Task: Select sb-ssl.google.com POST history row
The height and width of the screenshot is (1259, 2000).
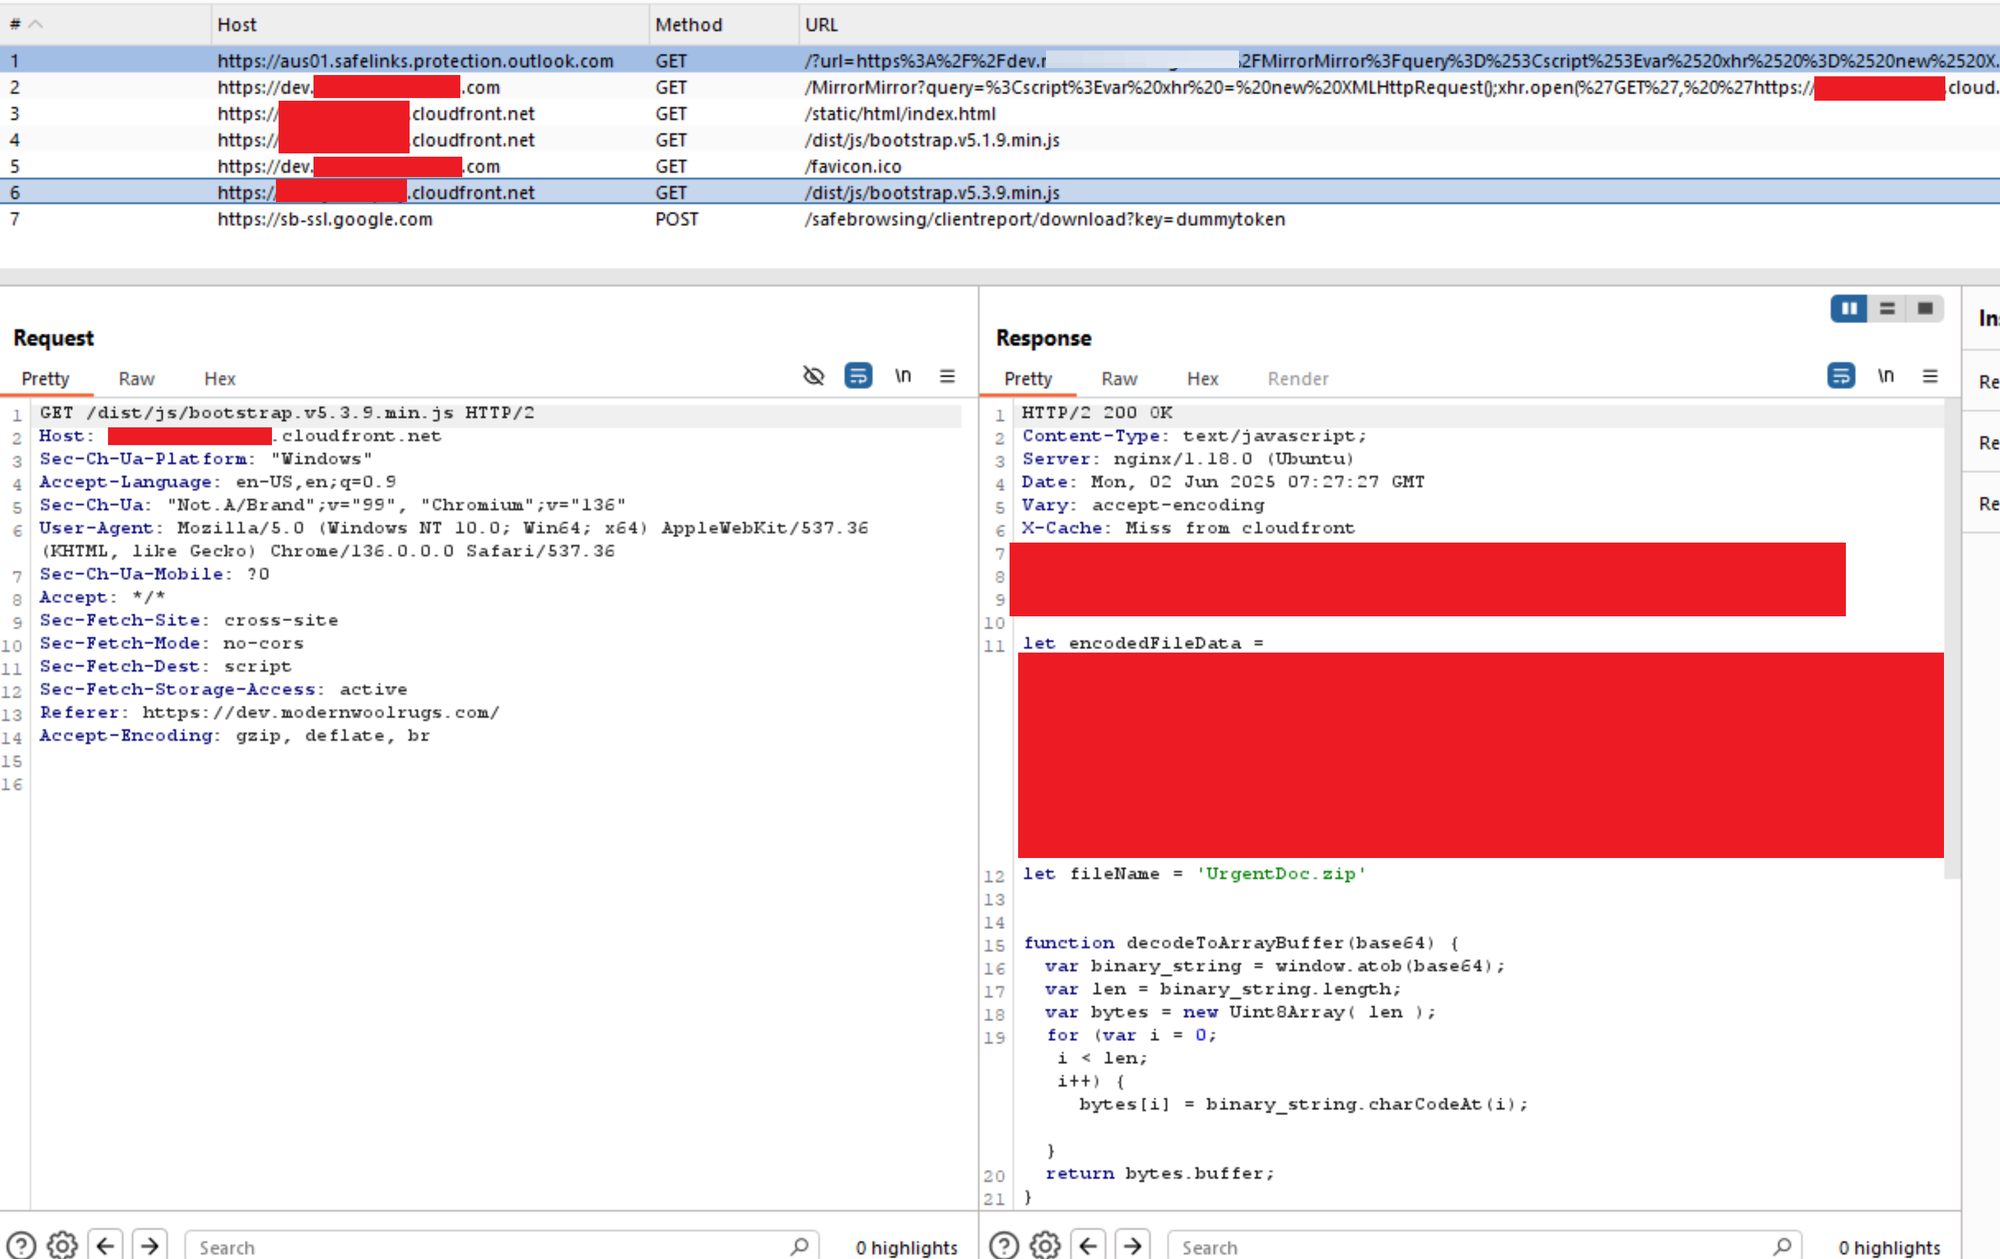Action: point(325,219)
